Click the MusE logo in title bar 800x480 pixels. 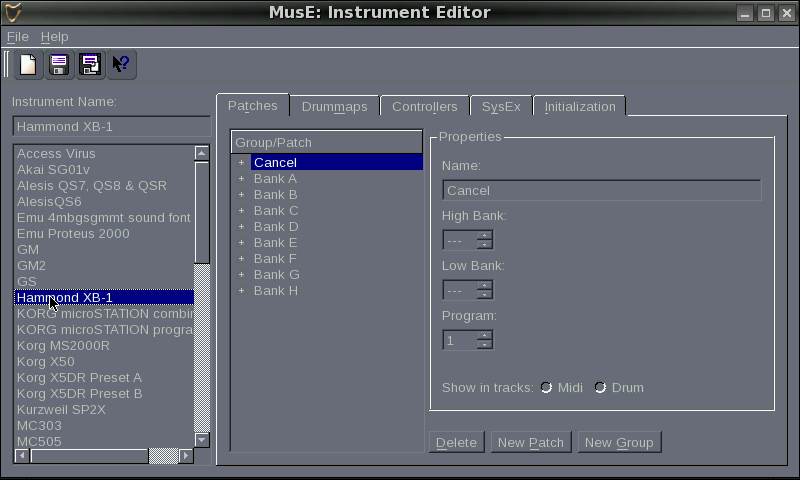[x=13, y=12]
